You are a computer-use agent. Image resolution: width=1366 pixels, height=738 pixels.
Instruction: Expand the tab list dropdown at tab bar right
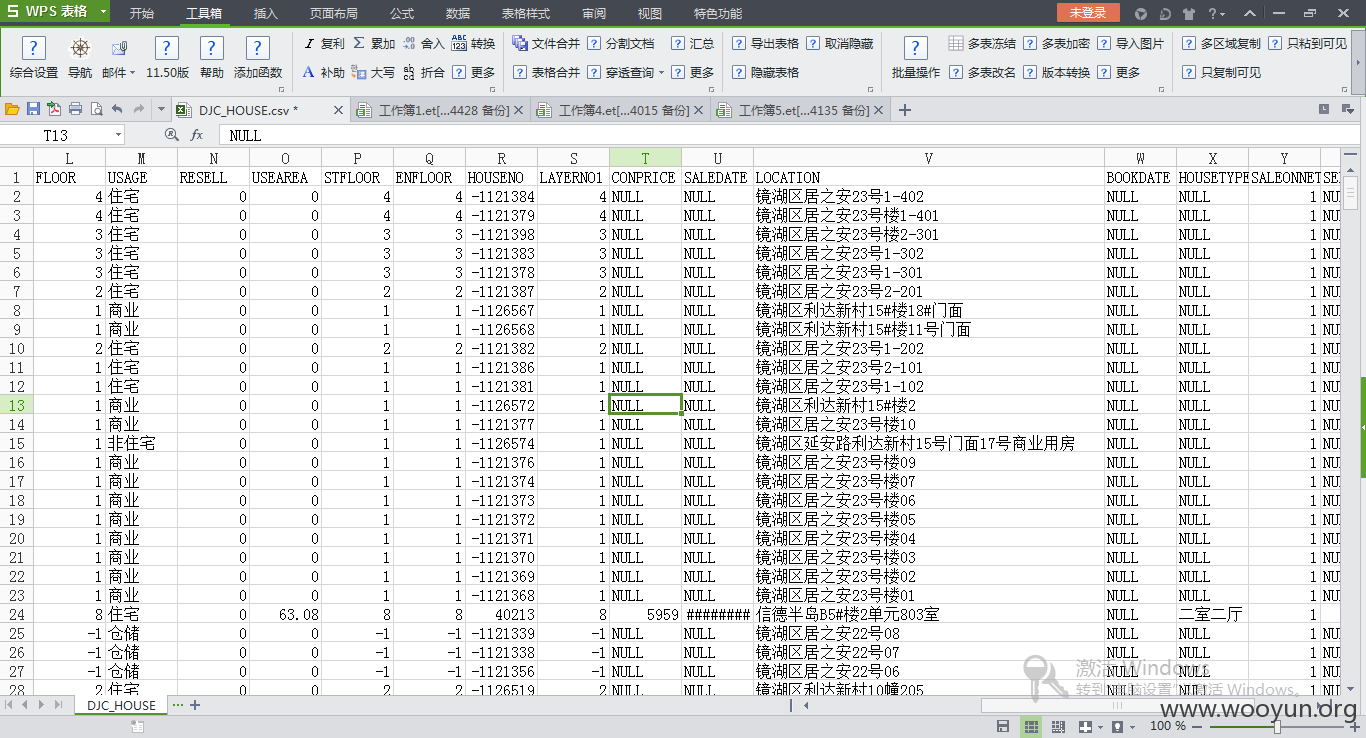(x=1348, y=109)
